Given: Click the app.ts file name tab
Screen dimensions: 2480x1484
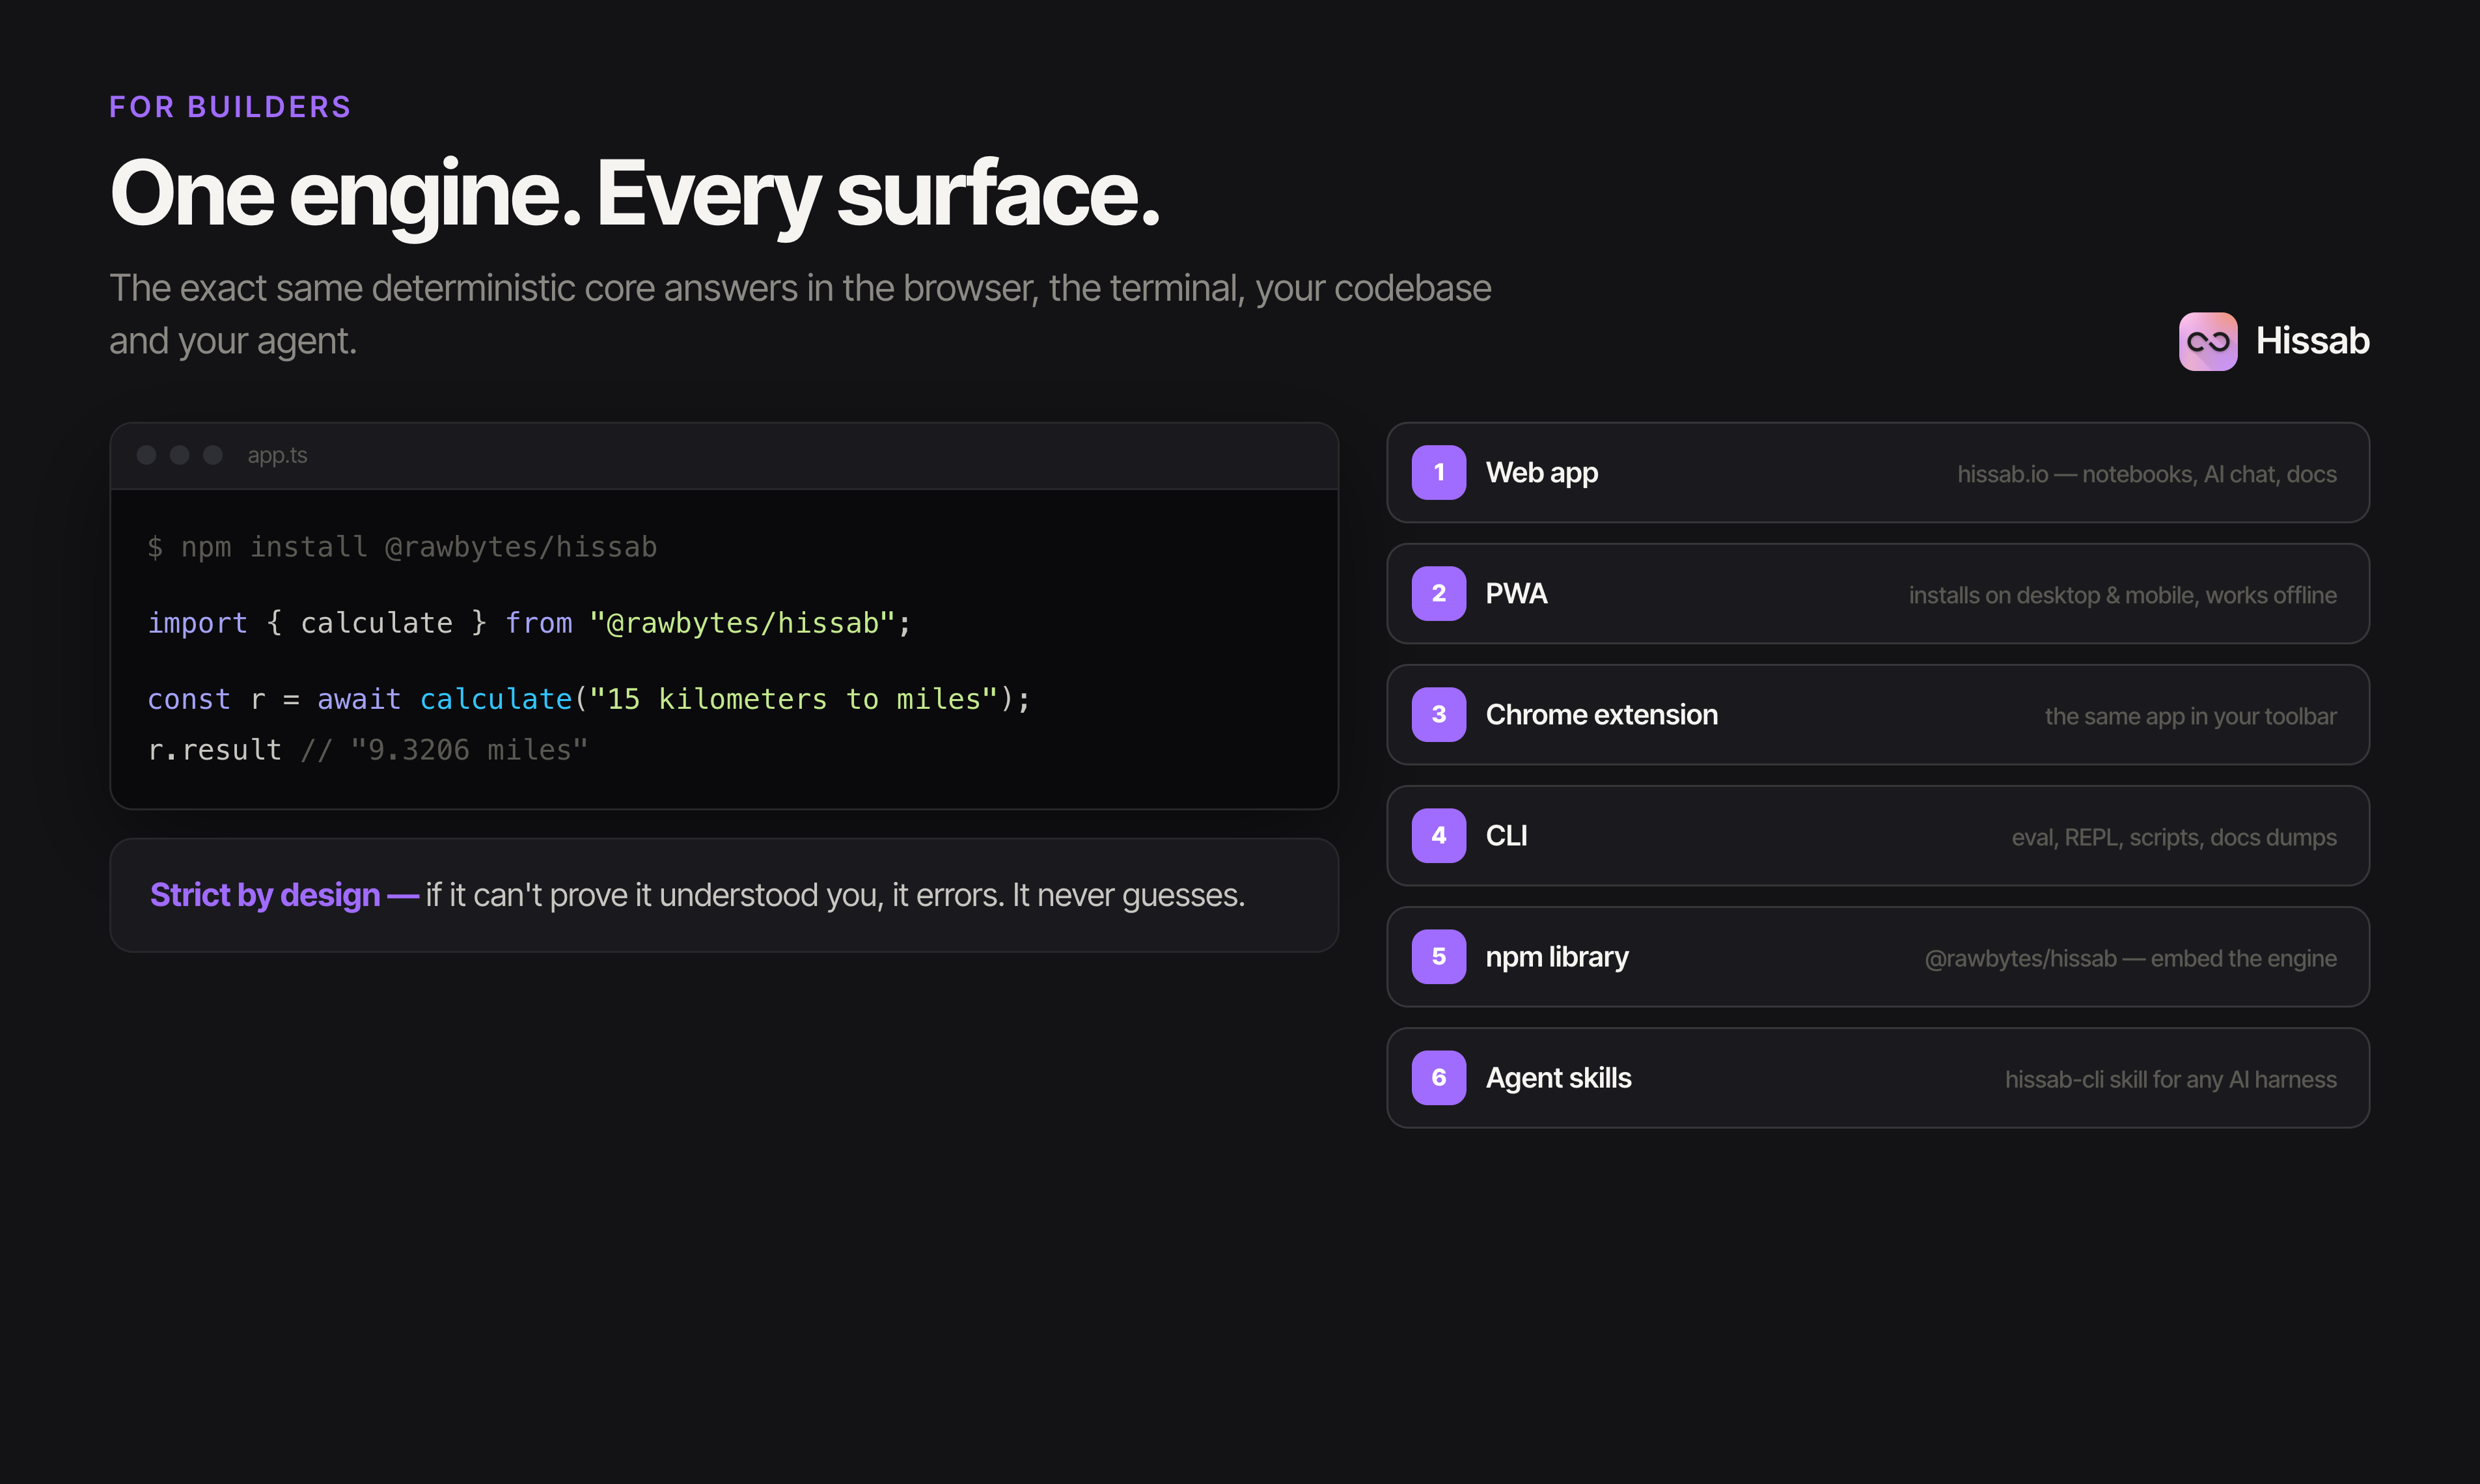Looking at the screenshot, I should pos(277,455).
